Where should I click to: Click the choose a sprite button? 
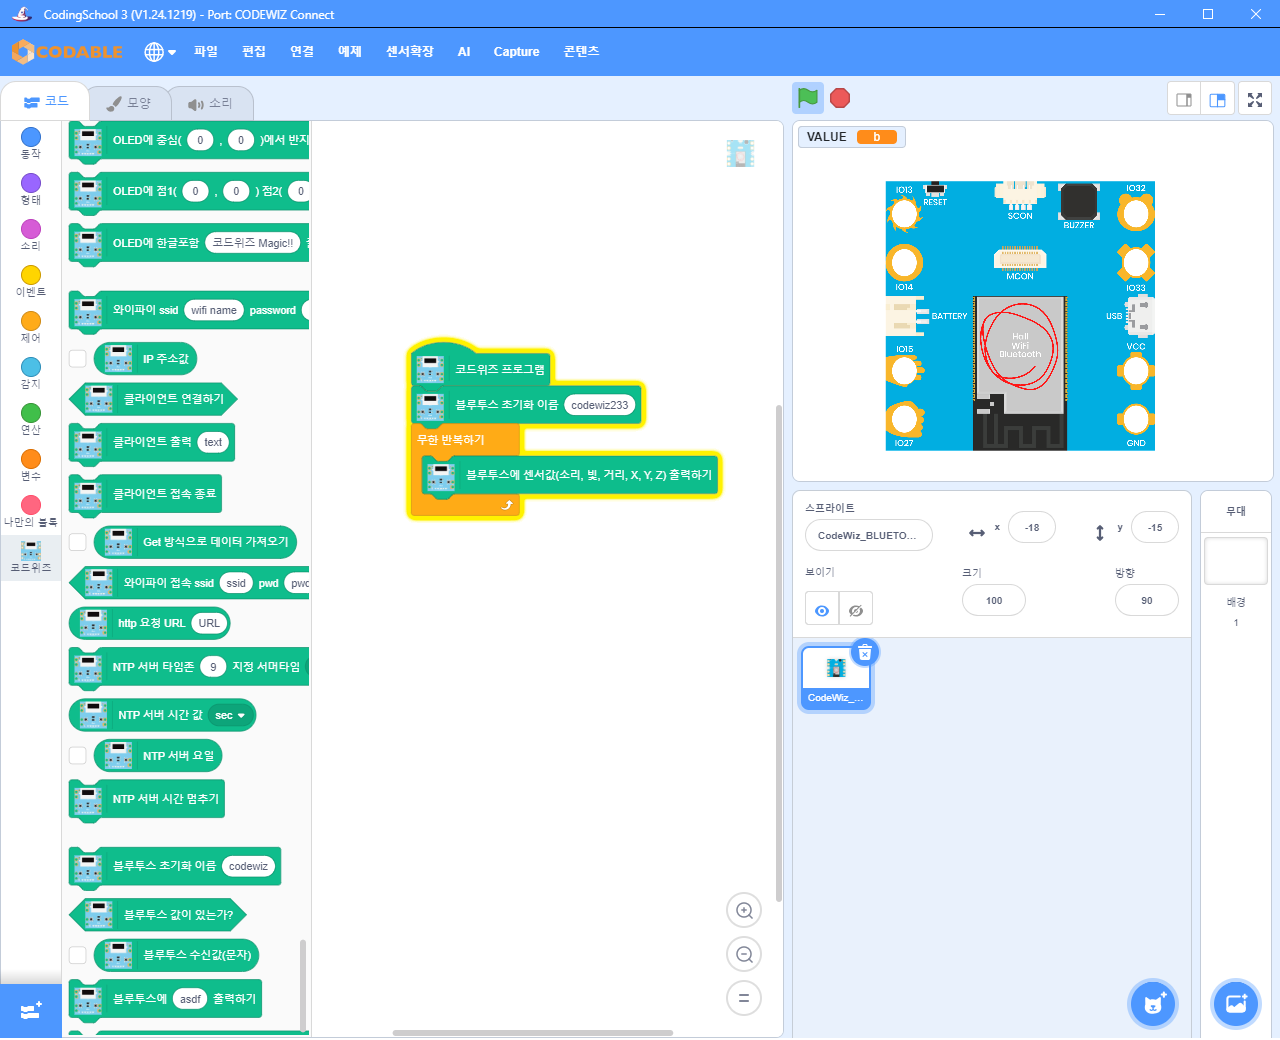click(1153, 1003)
